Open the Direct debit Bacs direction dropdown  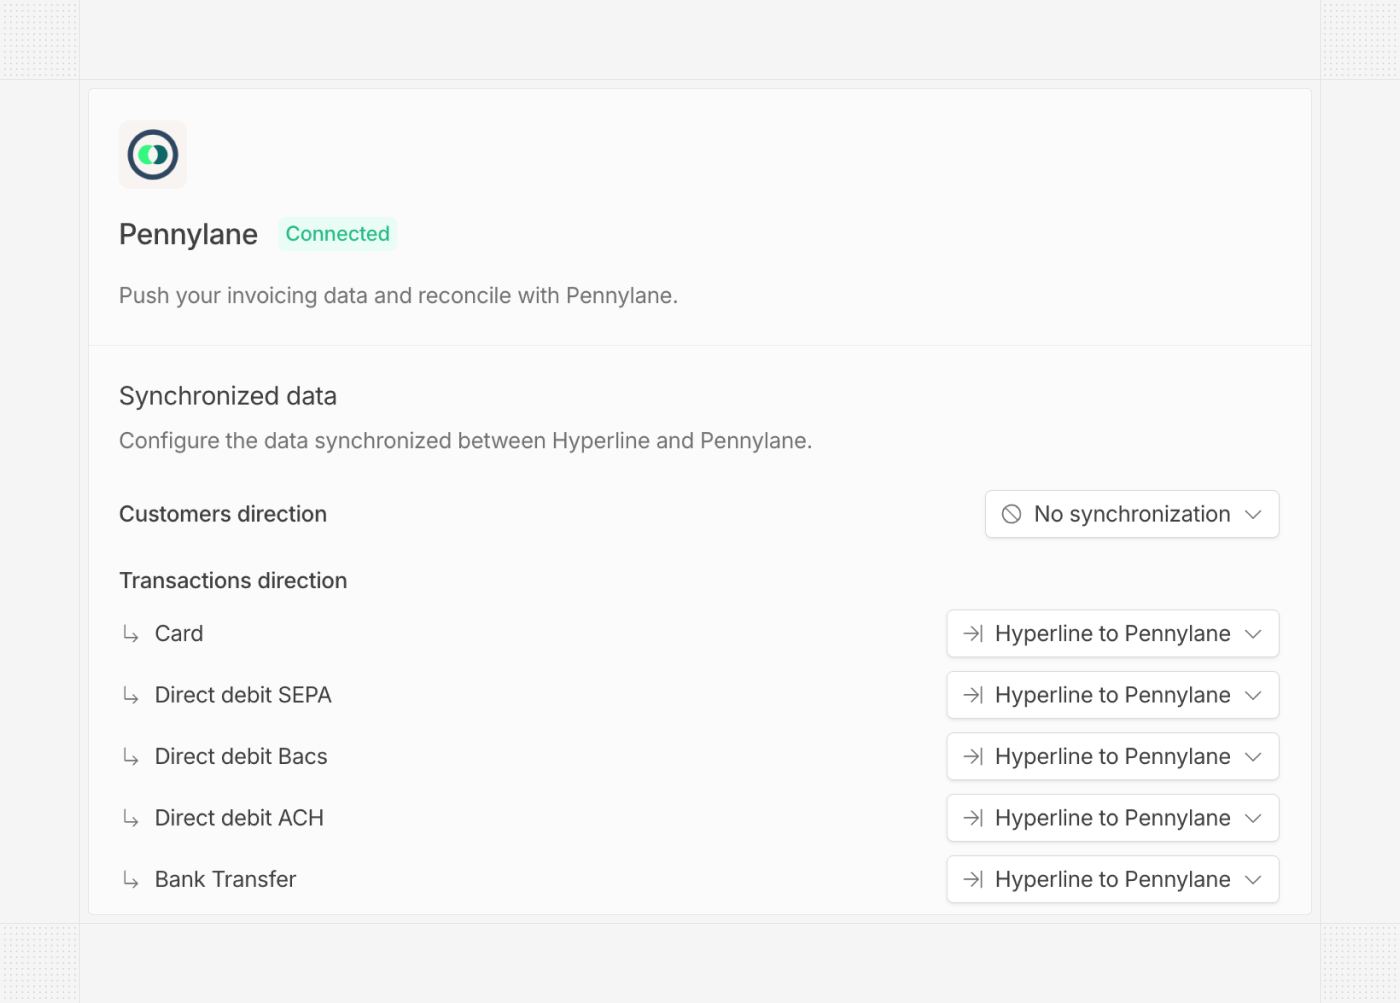point(1112,757)
